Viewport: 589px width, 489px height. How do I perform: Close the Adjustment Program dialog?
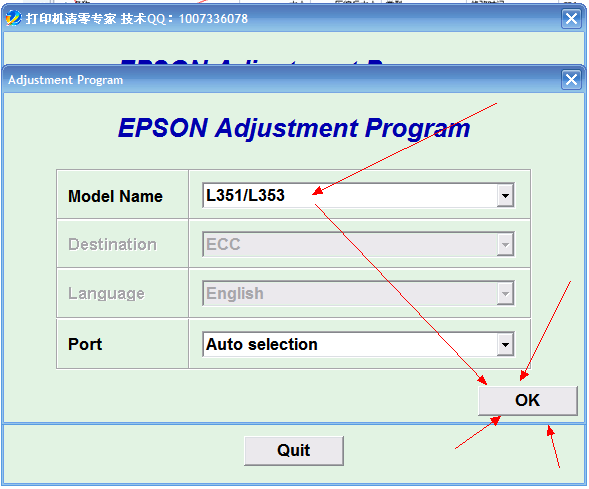point(571,80)
